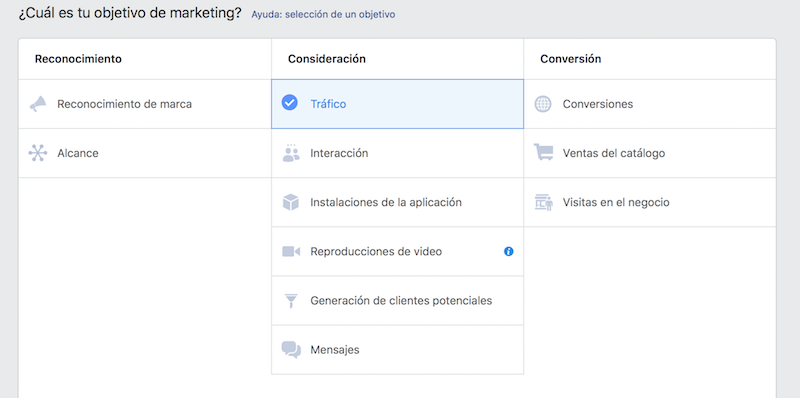The width and height of the screenshot is (800, 398).
Task: Click the people icon next to Interacción
Action: [x=291, y=153]
